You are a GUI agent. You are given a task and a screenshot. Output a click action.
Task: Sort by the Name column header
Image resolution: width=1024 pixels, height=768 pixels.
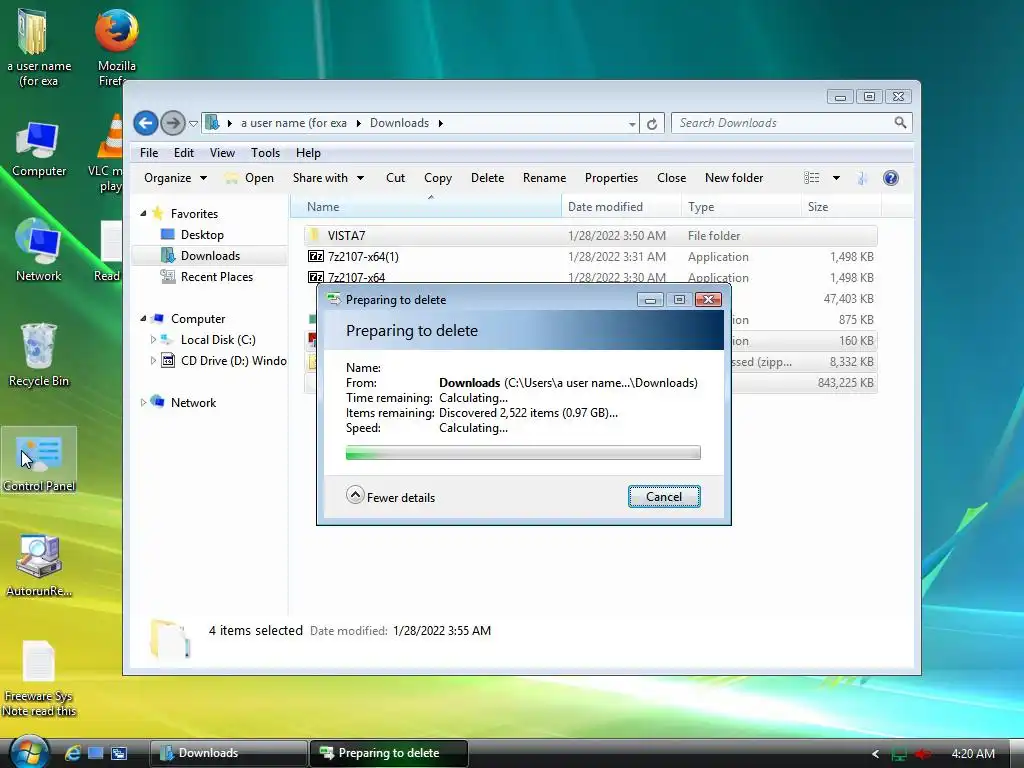pos(426,206)
